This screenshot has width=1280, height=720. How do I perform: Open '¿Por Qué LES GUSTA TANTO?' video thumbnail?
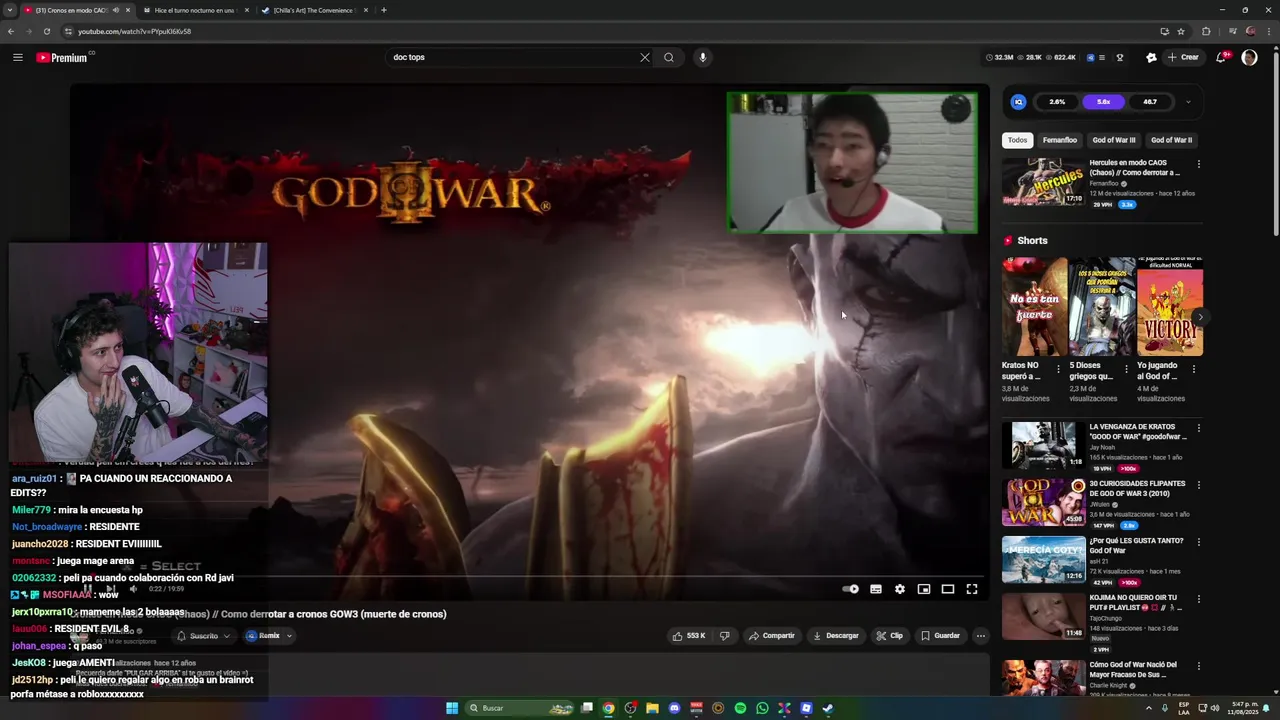(1043, 560)
